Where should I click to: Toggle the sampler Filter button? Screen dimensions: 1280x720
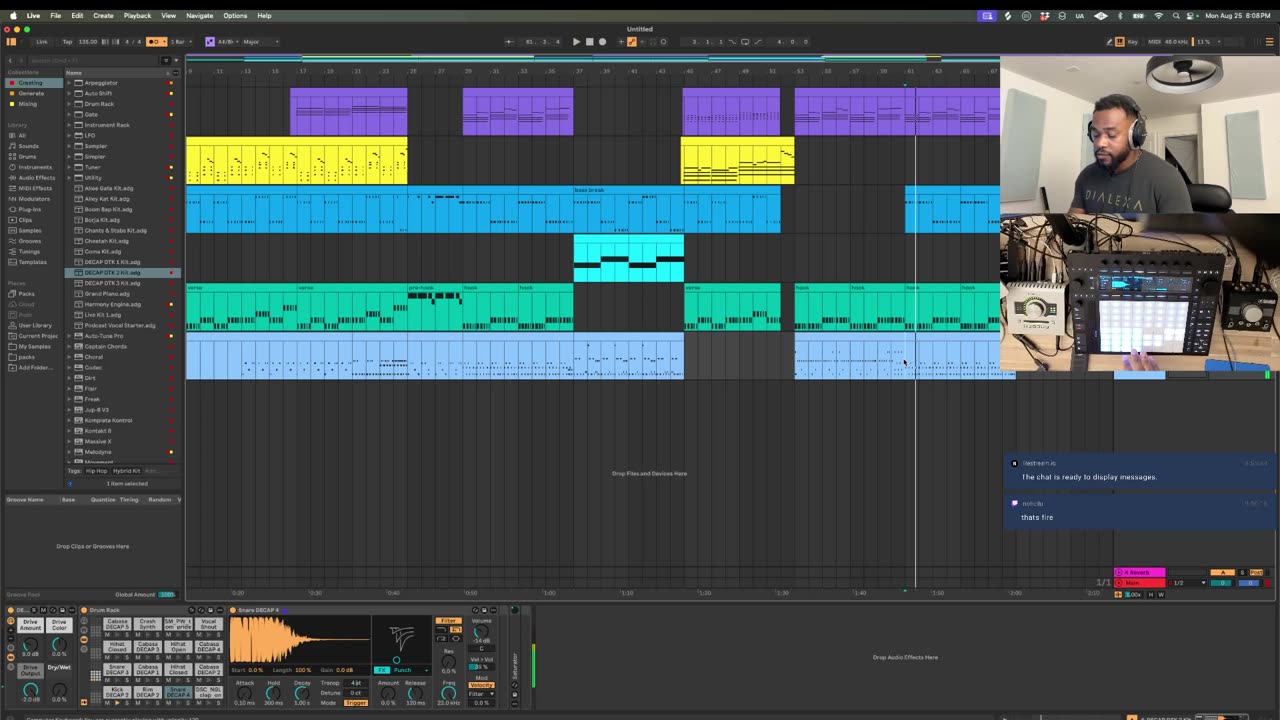[448, 621]
